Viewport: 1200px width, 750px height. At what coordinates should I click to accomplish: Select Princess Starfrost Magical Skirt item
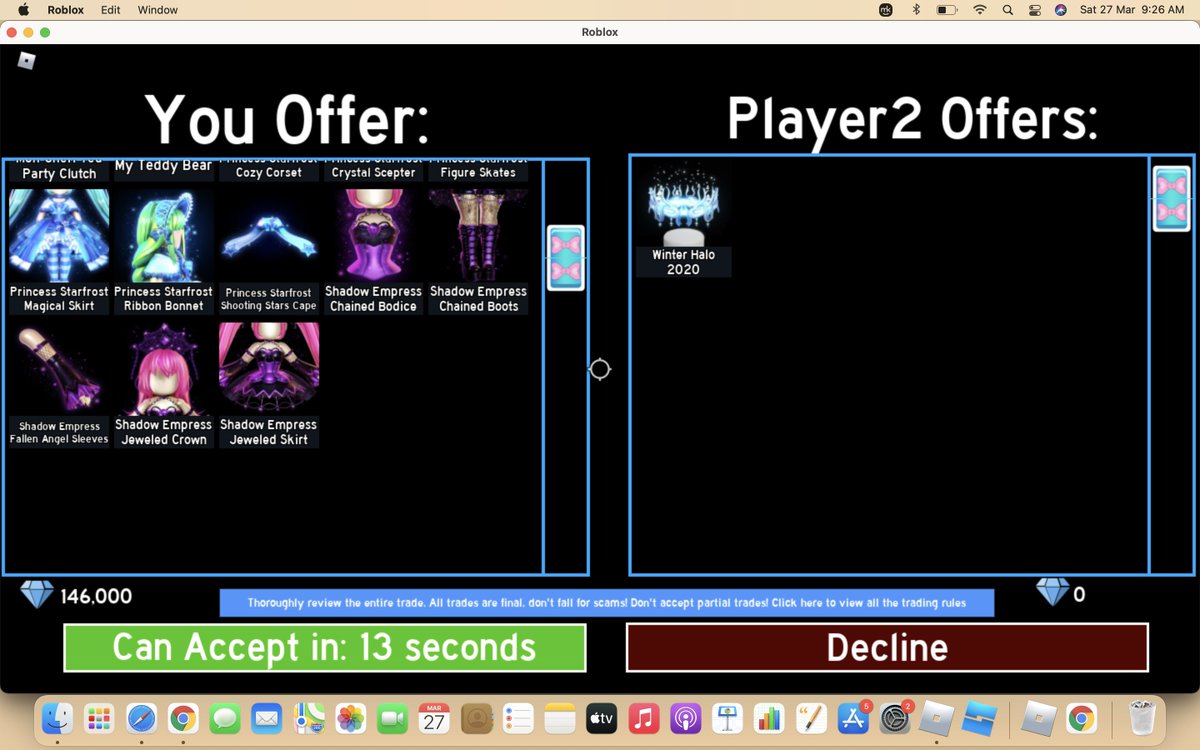click(59, 251)
